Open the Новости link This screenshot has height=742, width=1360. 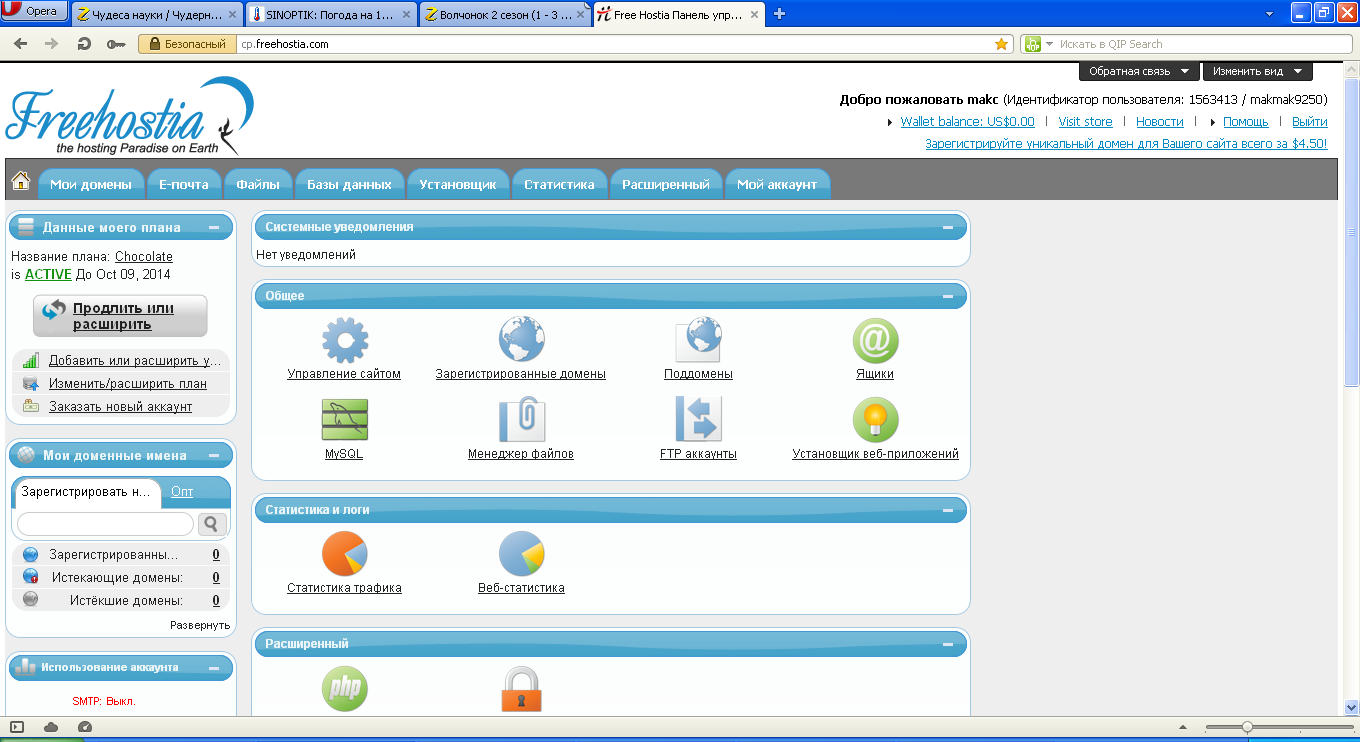tap(1159, 121)
